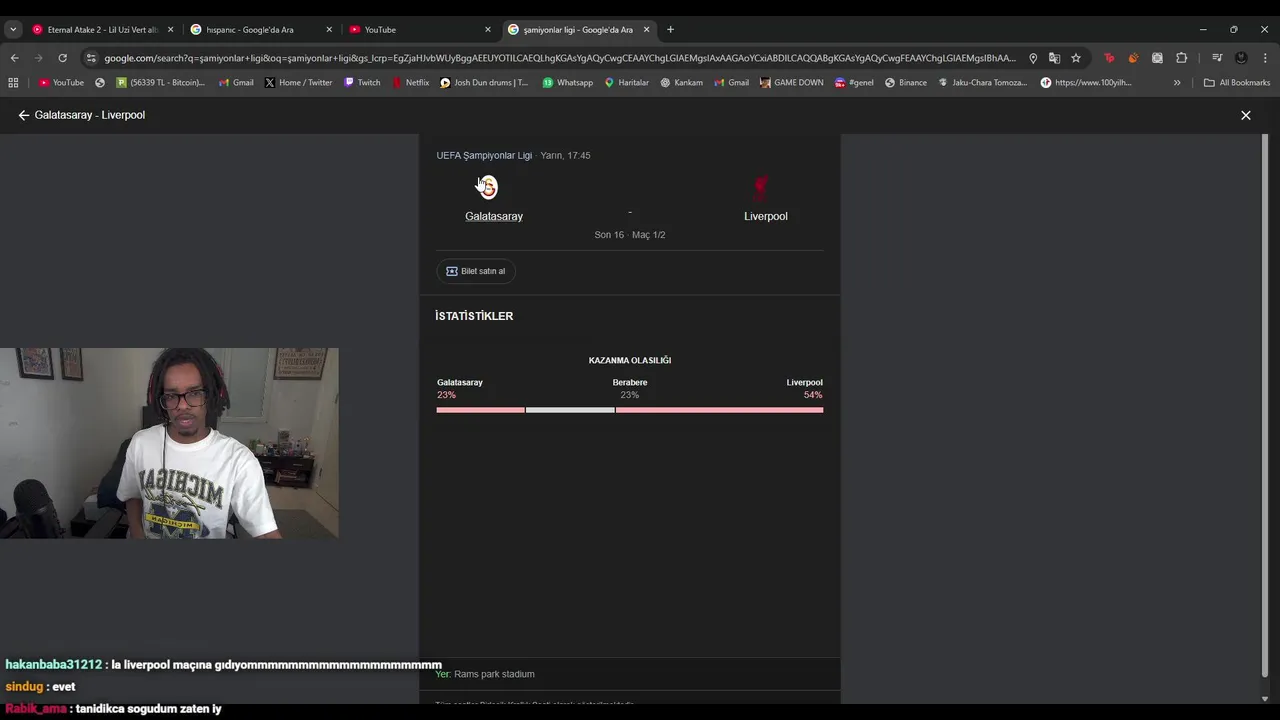The width and height of the screenshot is (1280, 720).
Task: Close the Eternal Atake 2 tab
Action: pyautogui.click(x=170, y=30)
